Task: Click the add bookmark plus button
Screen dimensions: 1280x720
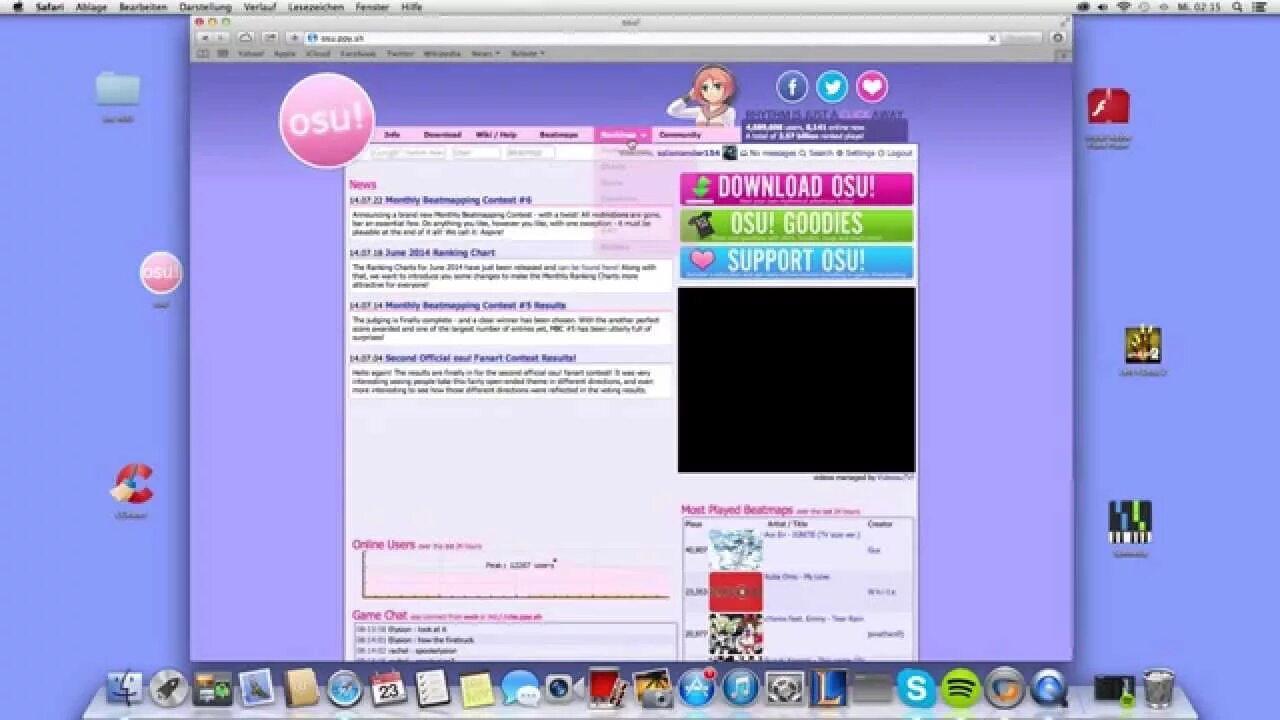Action: (294, 38)
